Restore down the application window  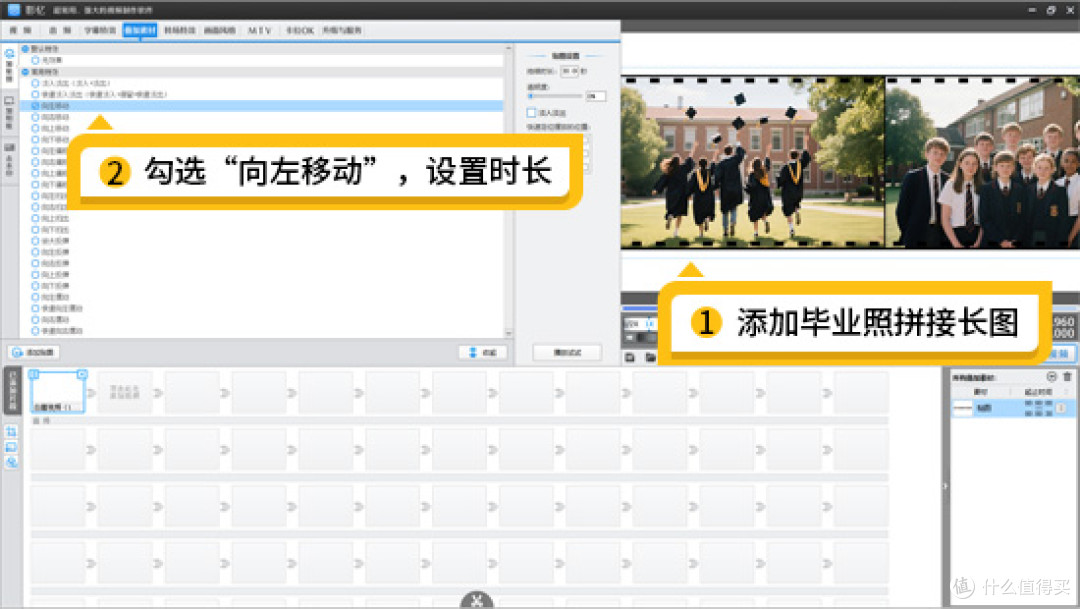click(x=1051, y=10)
